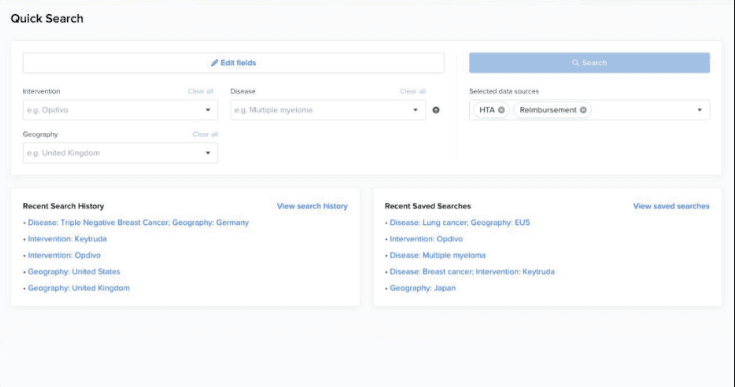Open recent search Geography: United Kingdom

coord(79,288)
